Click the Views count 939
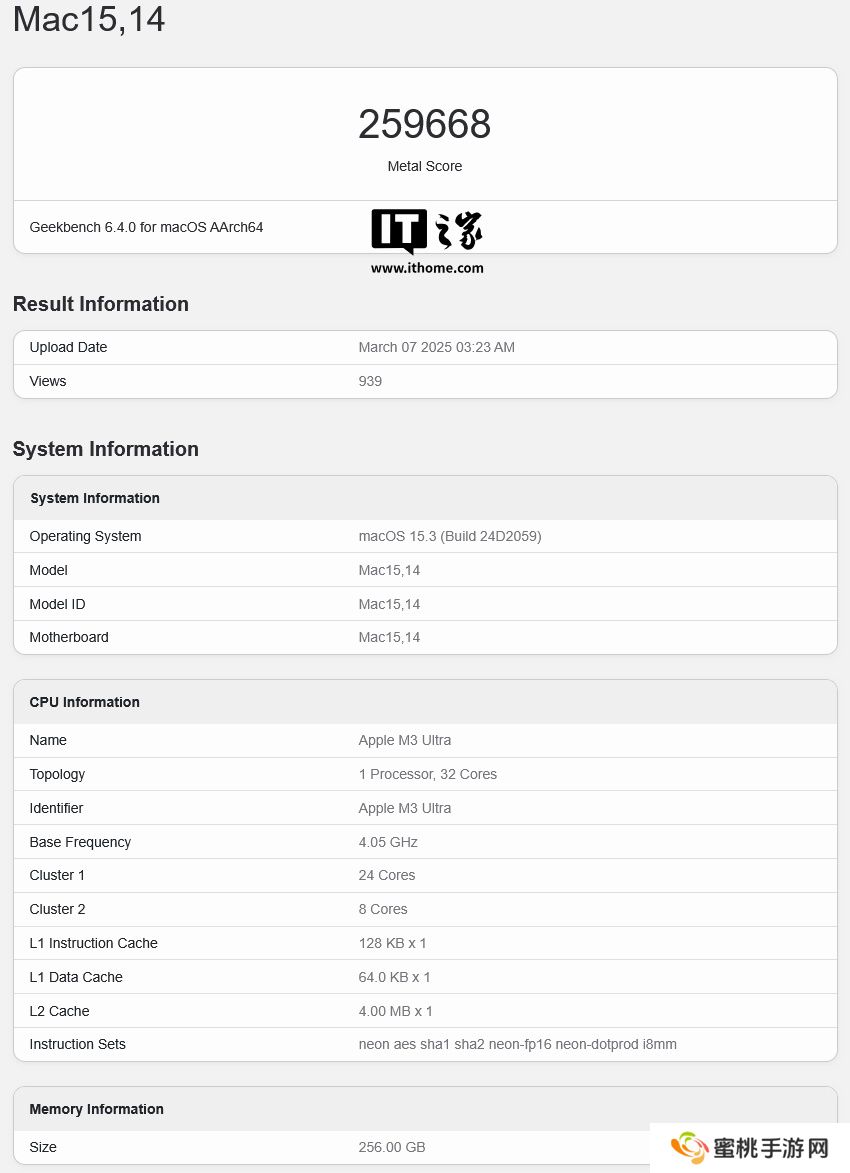This screenshot has width=850, height=1173. coord(370,381)
